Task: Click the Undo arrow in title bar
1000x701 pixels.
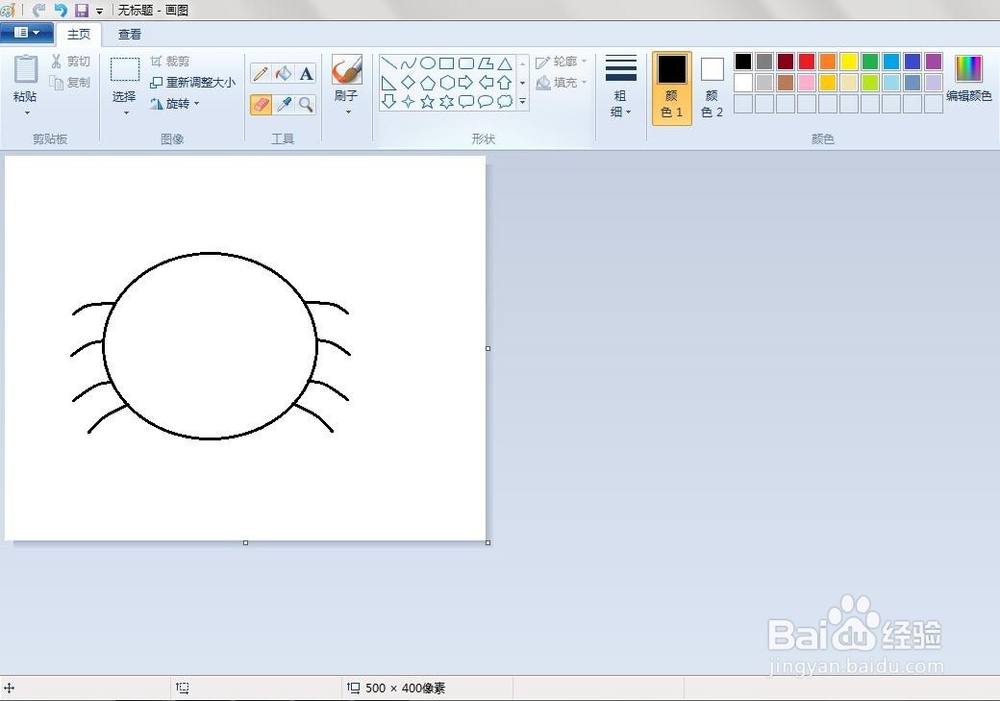Action: 61,10
